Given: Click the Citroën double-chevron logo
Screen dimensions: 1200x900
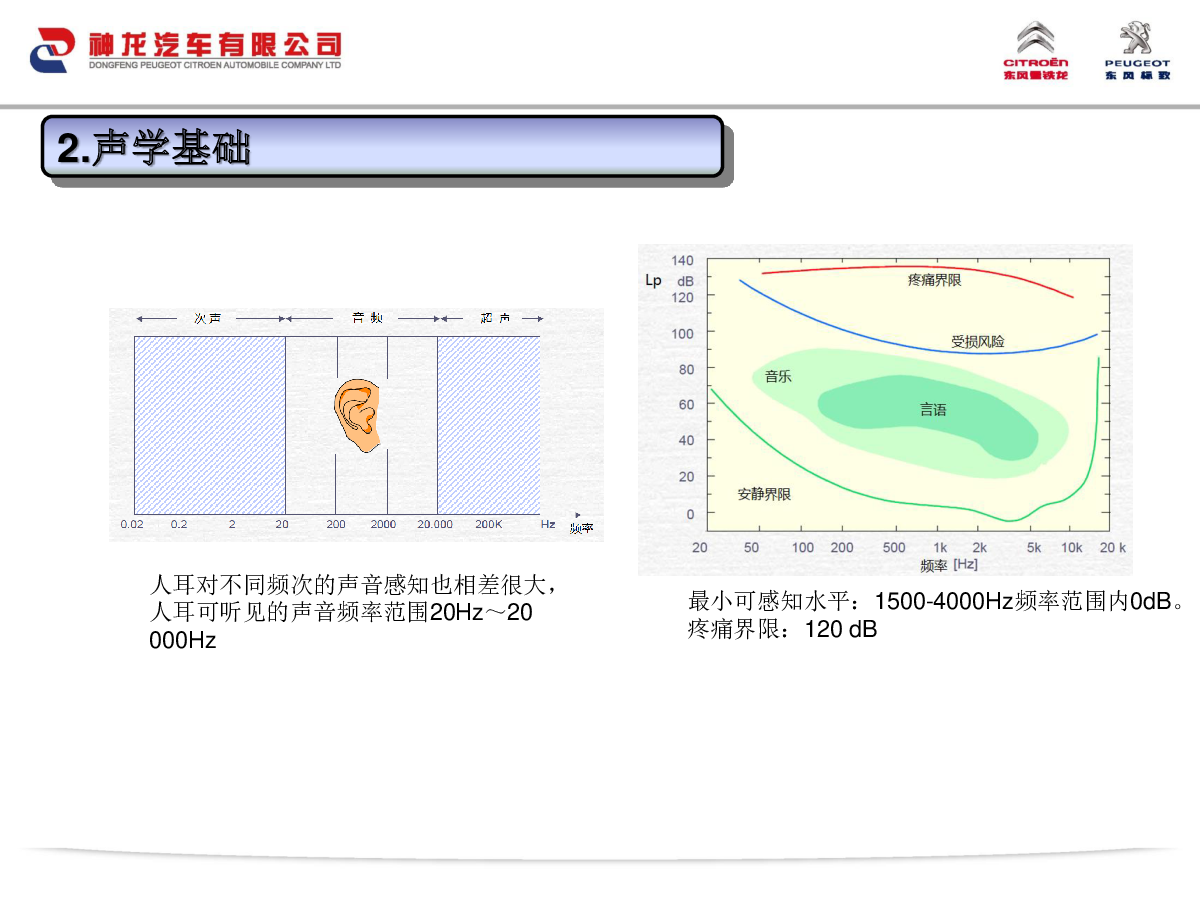Looking at the screenshot, I should (x=1036, y=39).
